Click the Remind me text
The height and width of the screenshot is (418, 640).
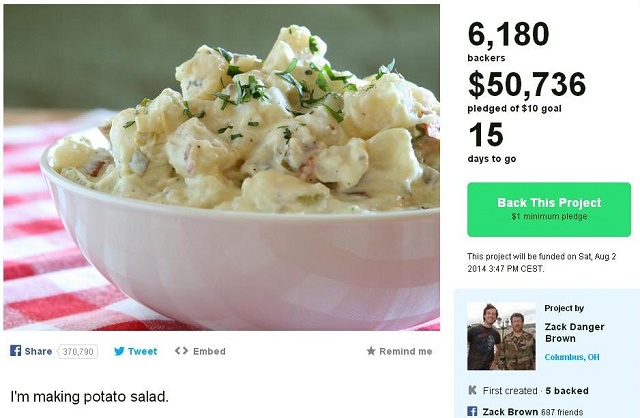(x=406, y=352)
